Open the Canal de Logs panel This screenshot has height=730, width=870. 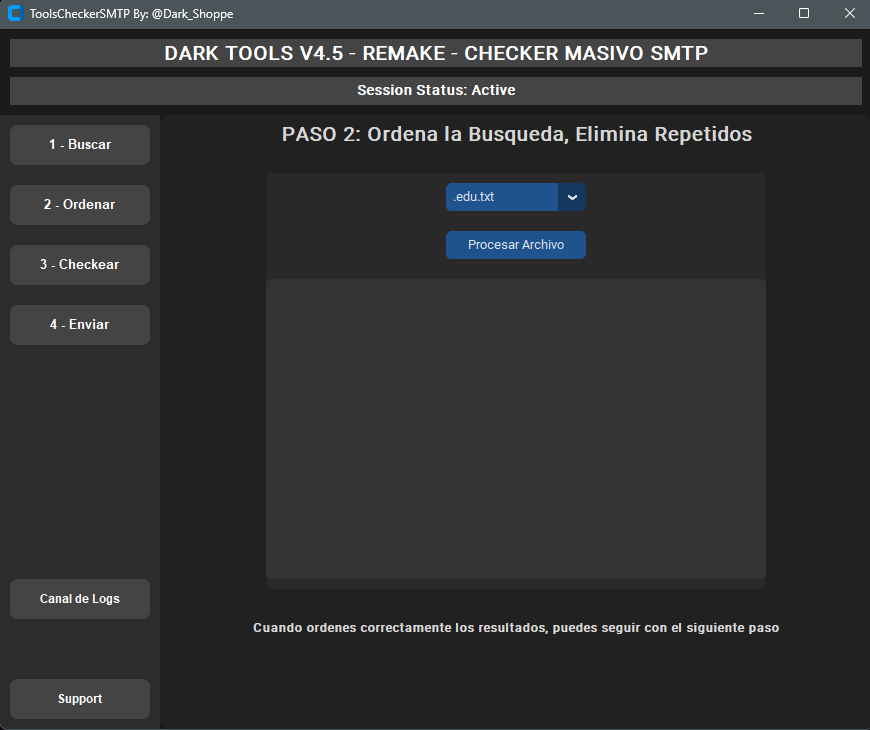(79, 598)
